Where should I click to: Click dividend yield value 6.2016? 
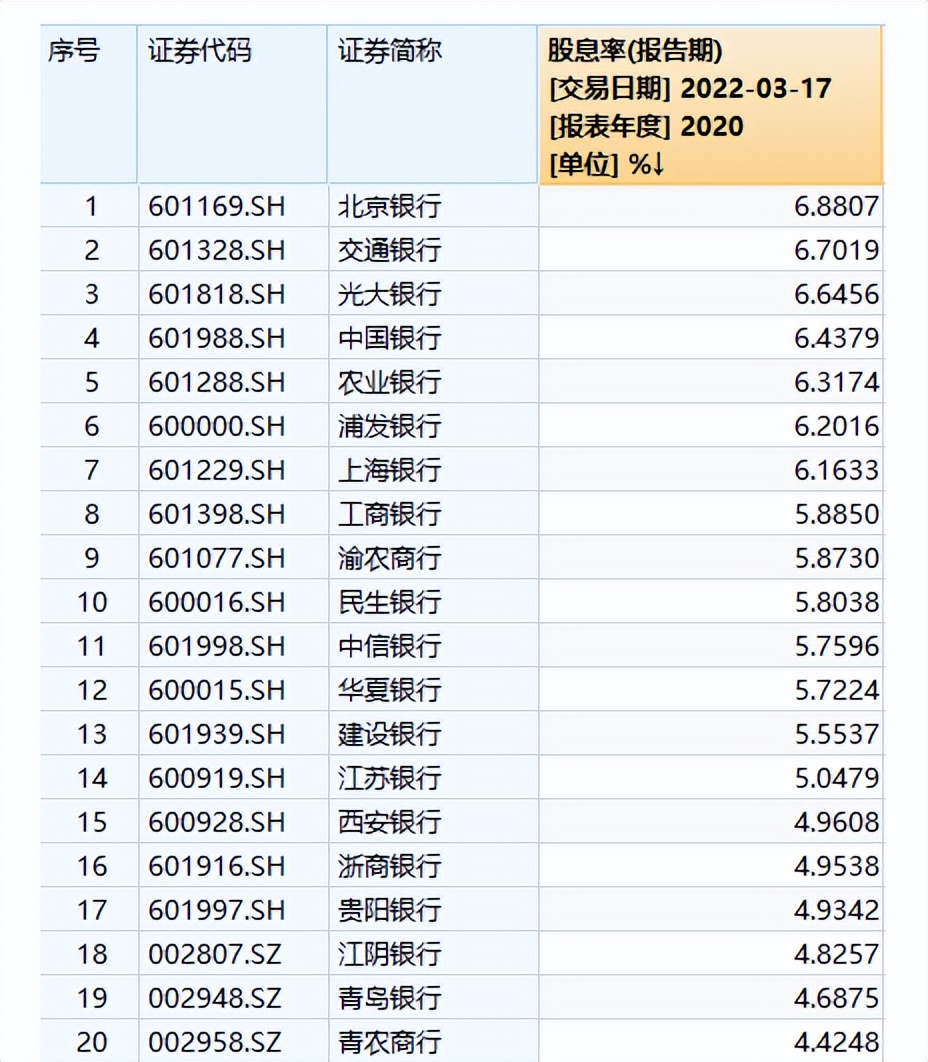(836, 426)
